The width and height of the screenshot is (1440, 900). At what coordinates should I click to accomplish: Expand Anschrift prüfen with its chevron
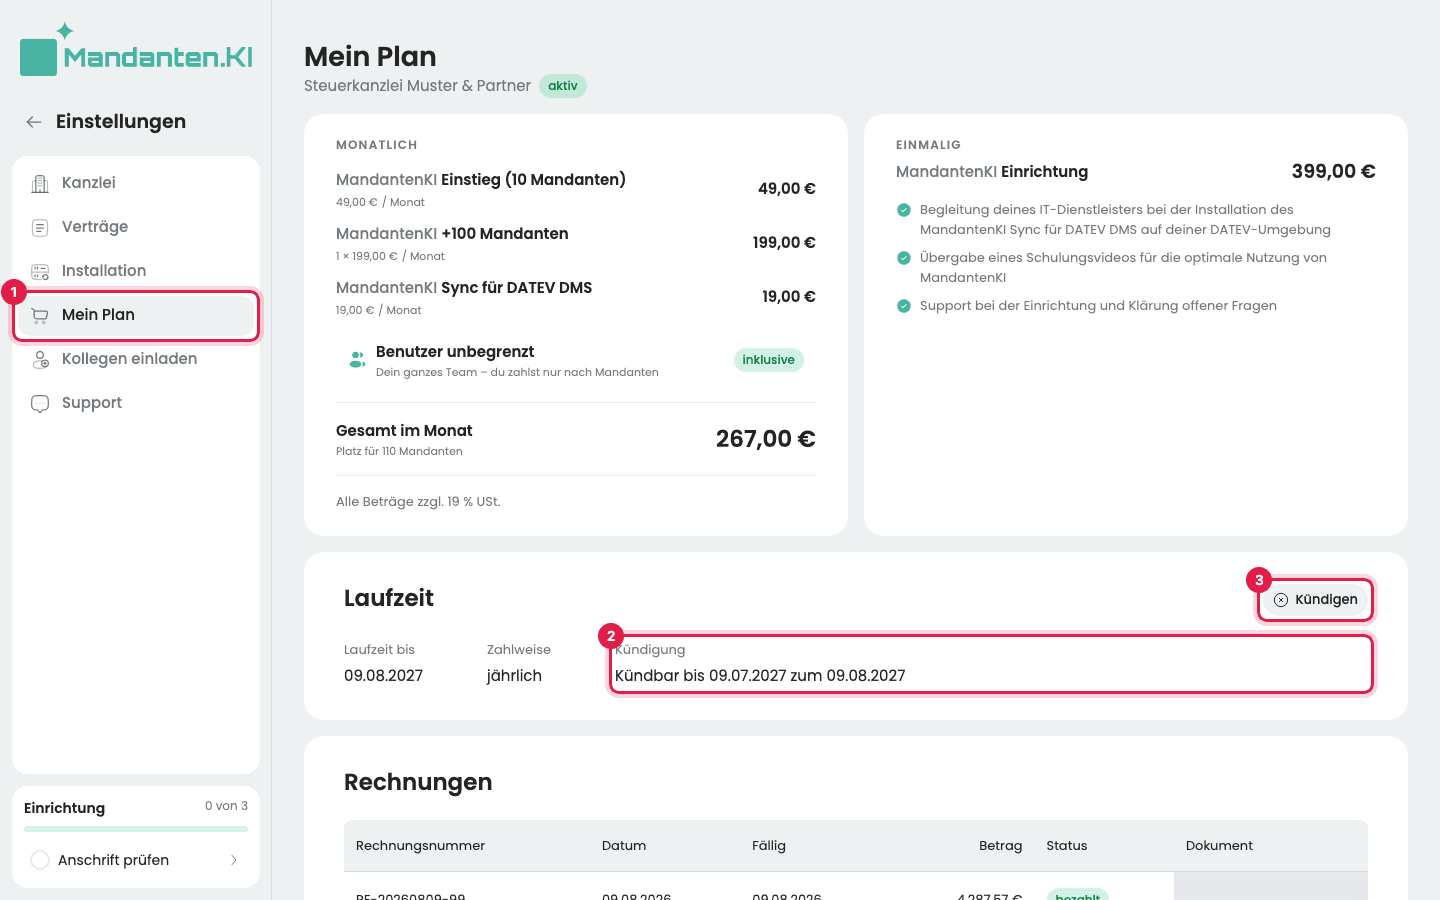[234, 860]
